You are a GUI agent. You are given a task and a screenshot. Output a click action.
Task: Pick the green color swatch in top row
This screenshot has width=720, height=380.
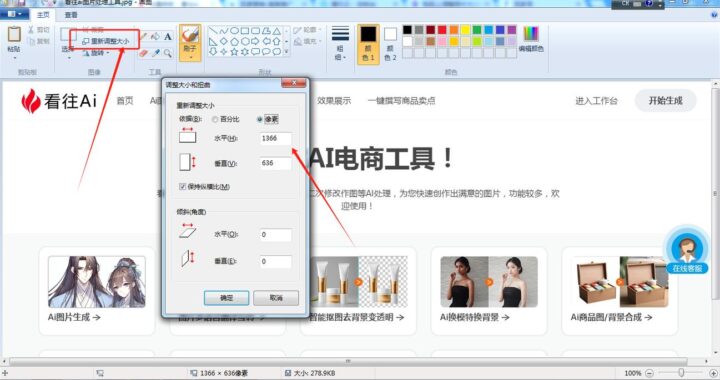pyautogui.click(x=477, y=30)
